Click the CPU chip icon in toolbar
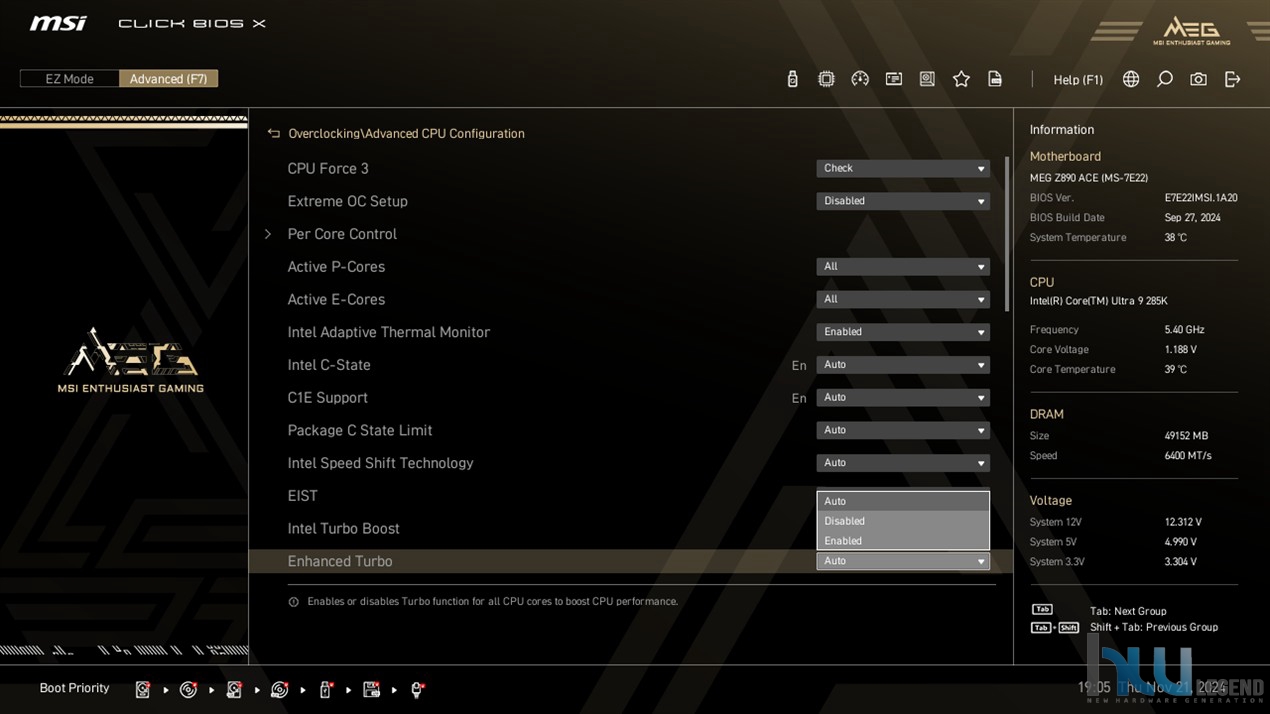Image resolution: width=1270 pixels, height=714 pixels. 826,79
